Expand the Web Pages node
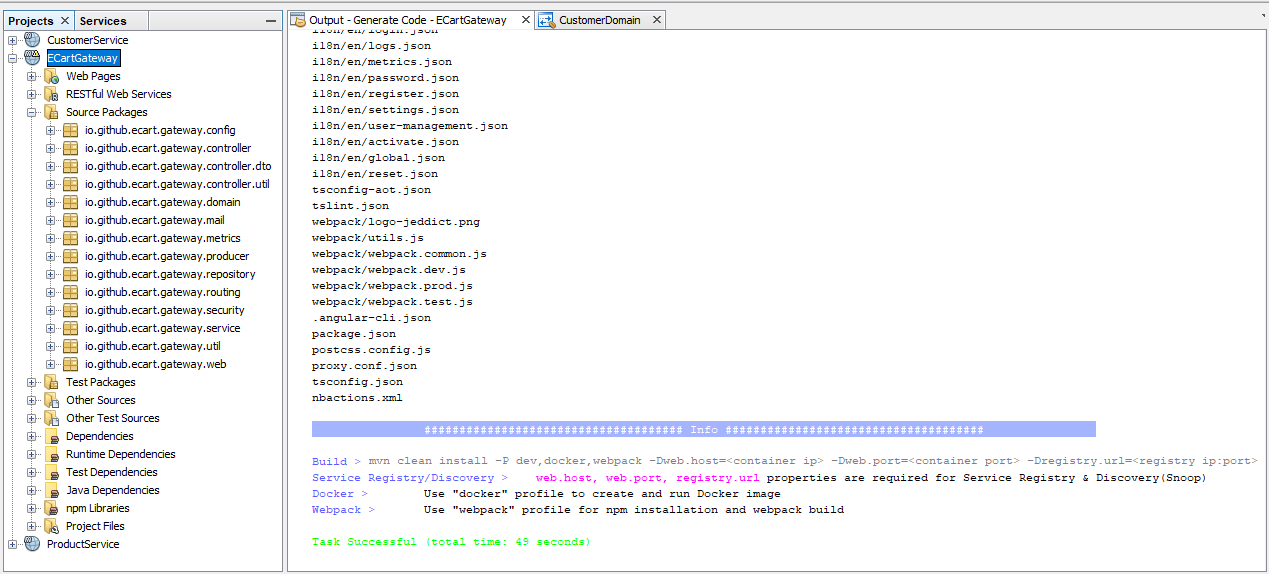Image resolution: width=1269 pixels, height=574 pixels. click(32, 76)
